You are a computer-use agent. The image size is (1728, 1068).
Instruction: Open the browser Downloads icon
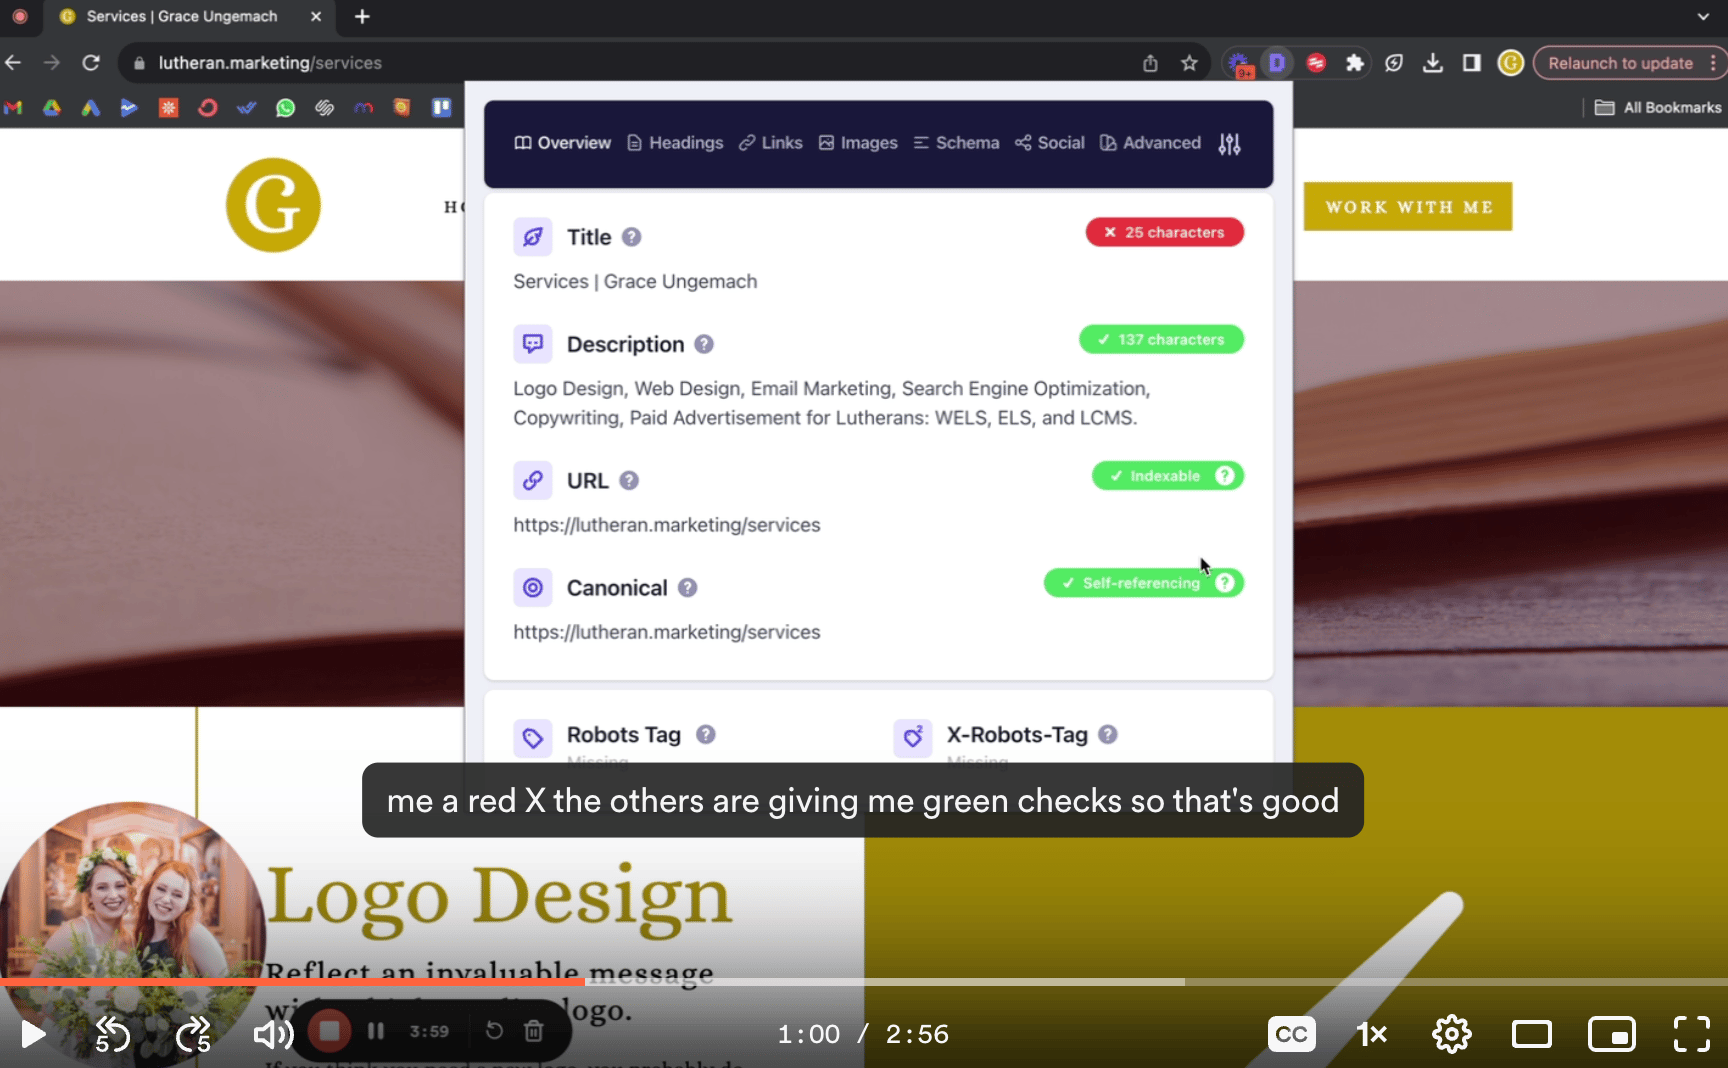[x=1433, y=63]
